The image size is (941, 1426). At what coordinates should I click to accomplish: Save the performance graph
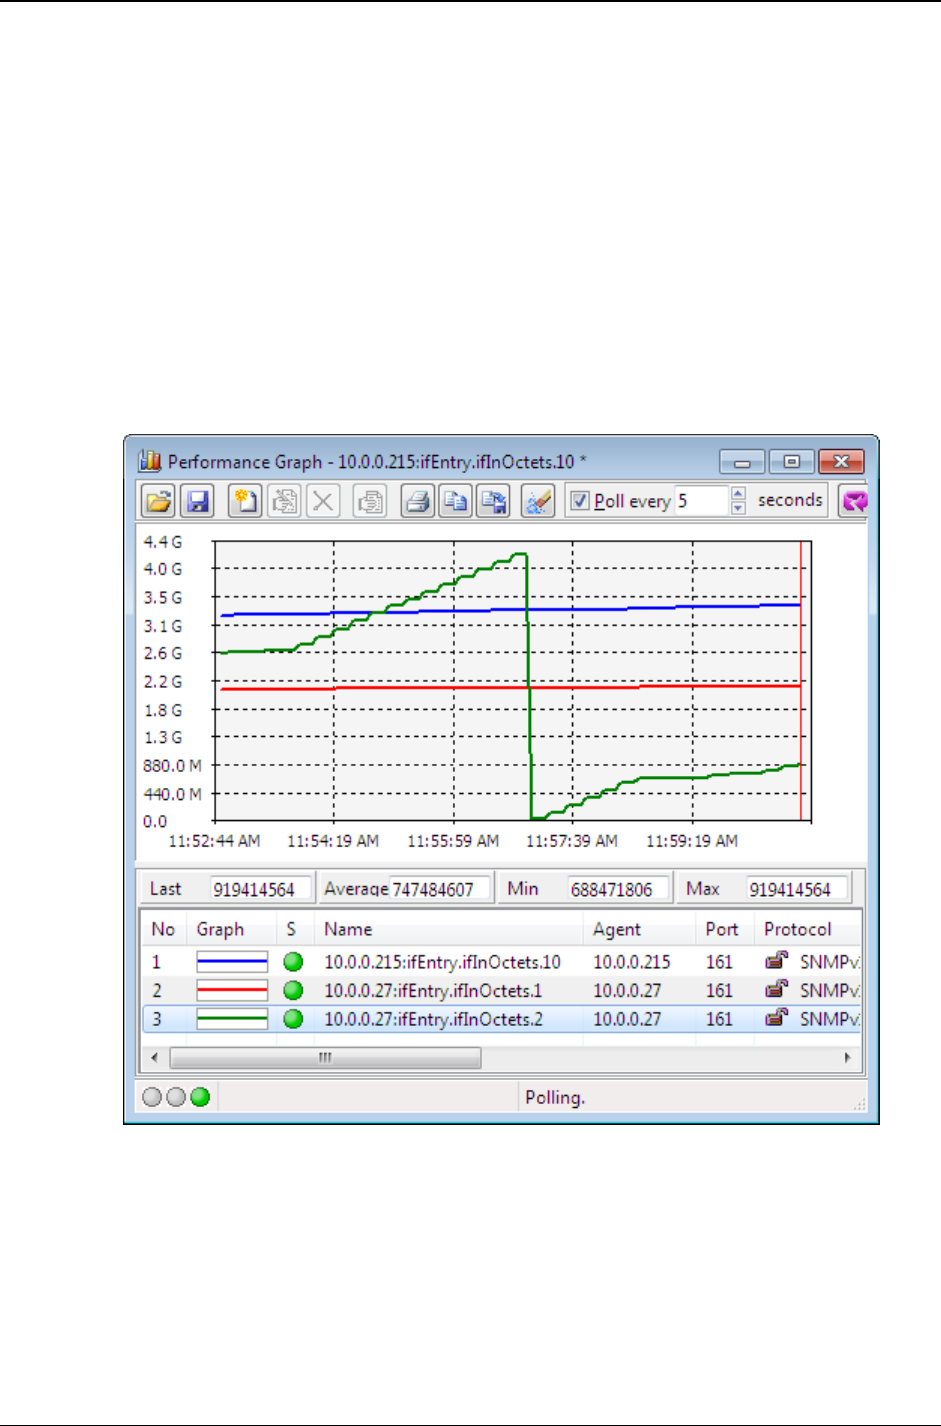(198, 500)
